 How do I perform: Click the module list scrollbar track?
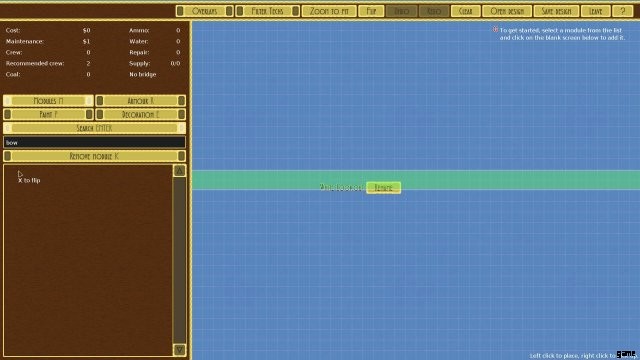179,260
